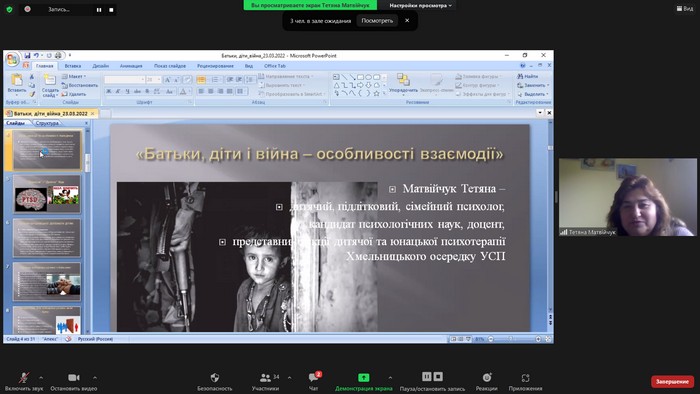700x394 pixels.
Task: Toggle italic (К) formatting
Action: [x=118, y=91]
